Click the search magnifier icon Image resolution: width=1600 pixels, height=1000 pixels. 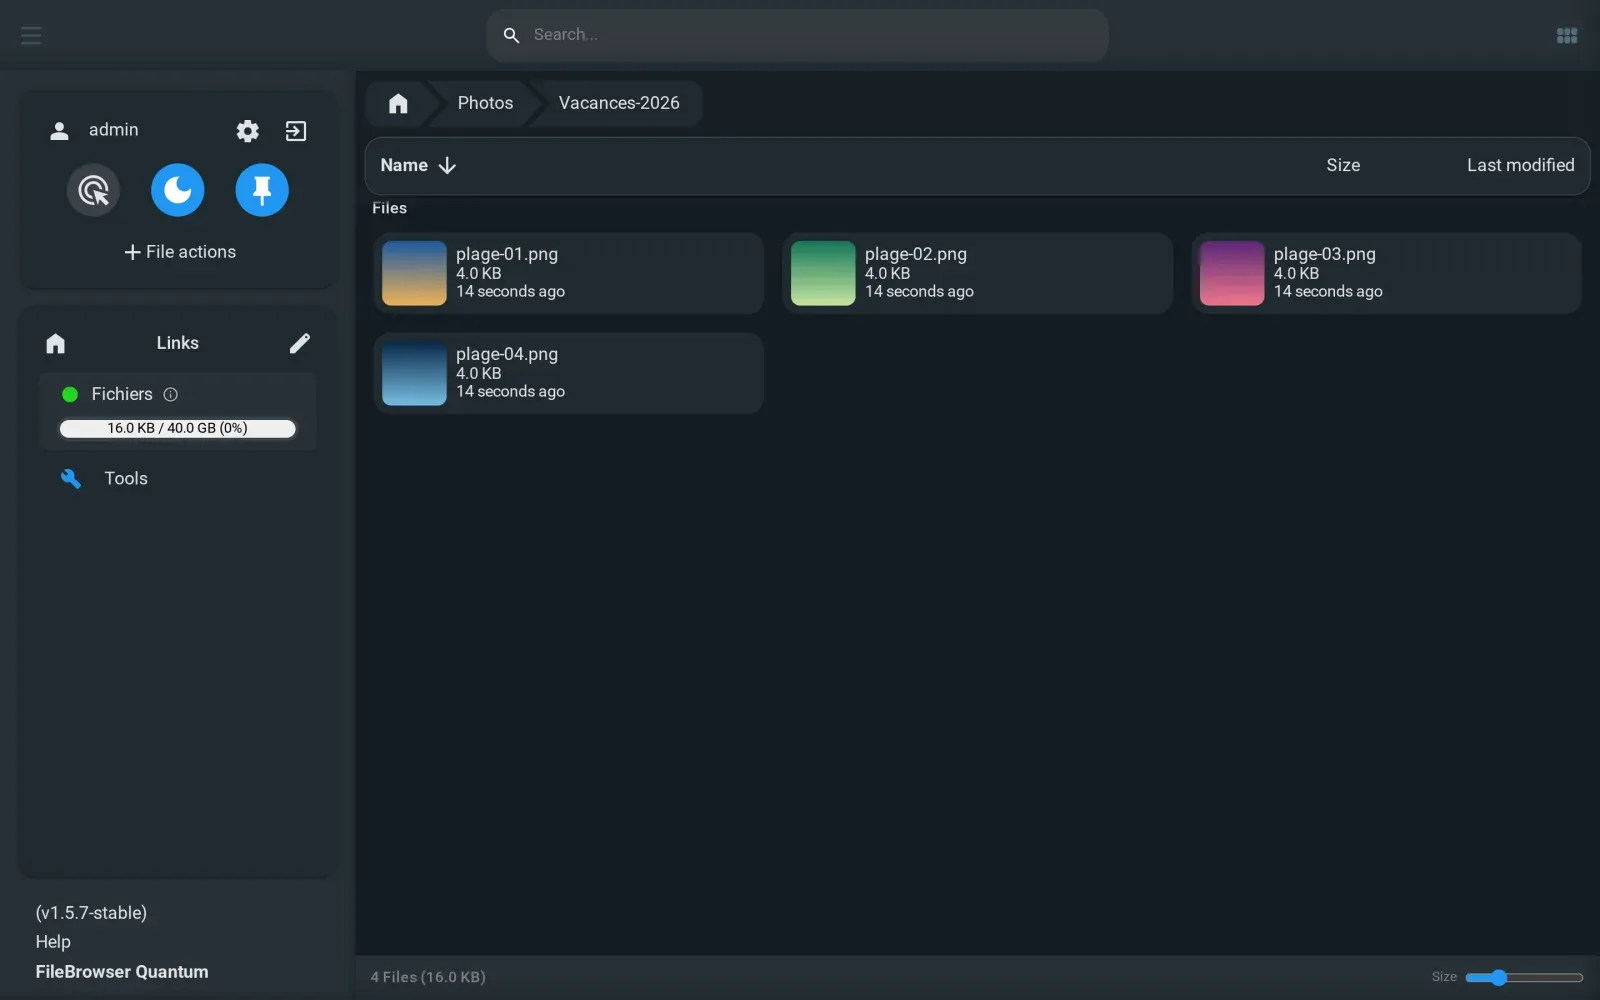click(x=511, y=35)
